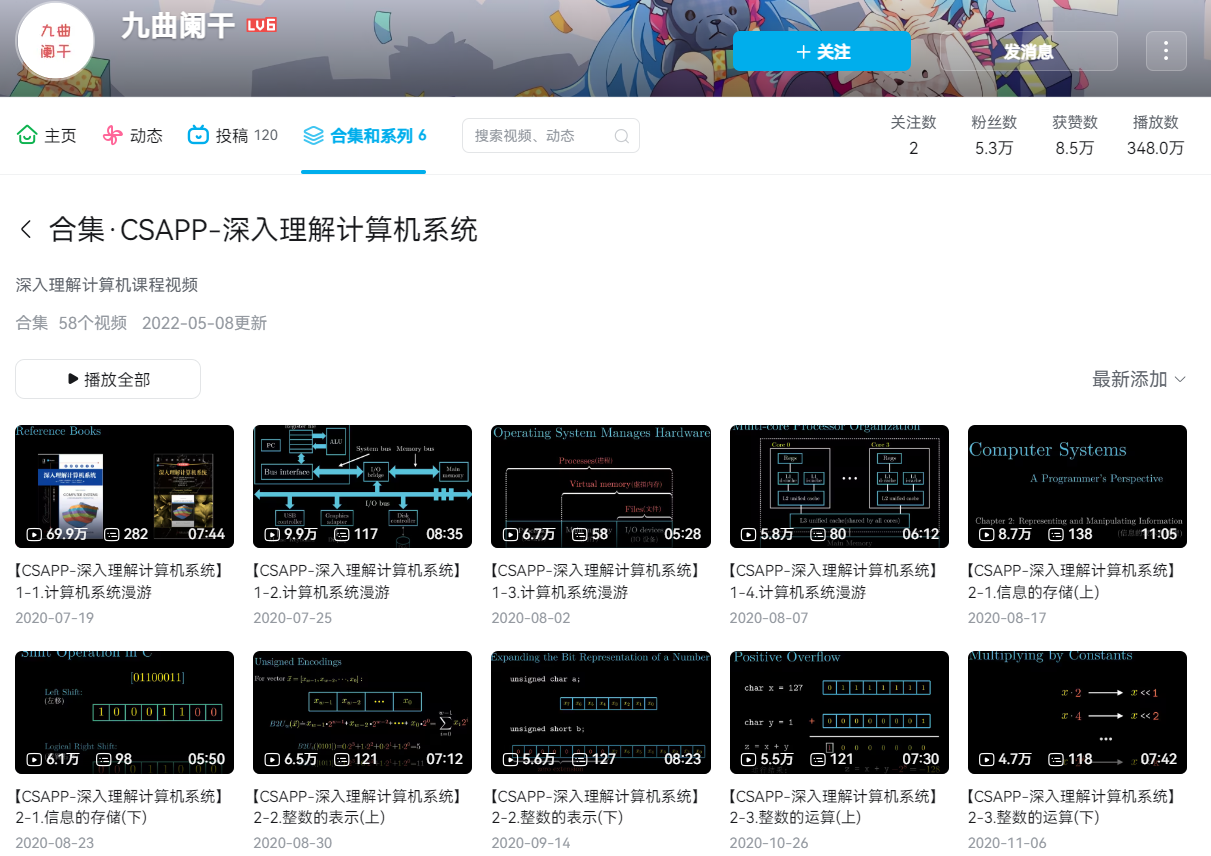Image resolution: width=1211 pixels, height=856 pixels.
Task: Focus the 搜索视频、动态 search field
Action: (x=551, y=136)
